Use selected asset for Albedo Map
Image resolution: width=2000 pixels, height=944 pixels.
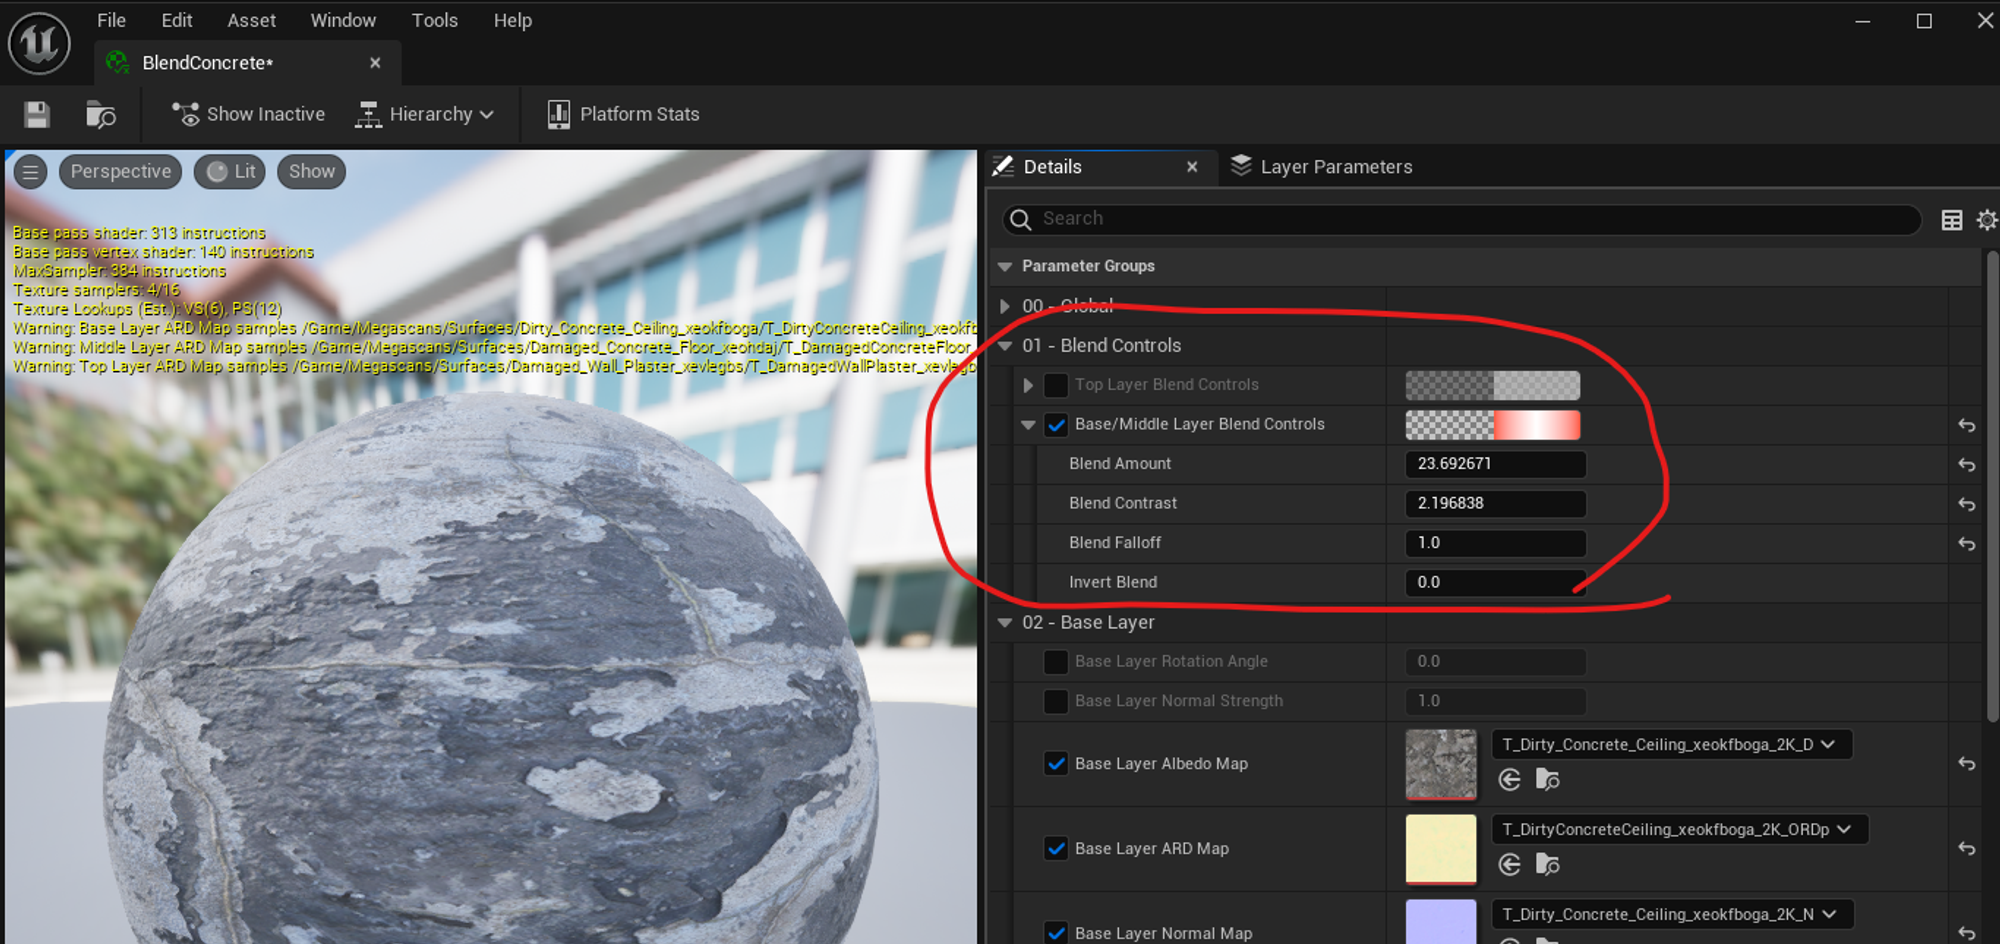point(1510,780)
